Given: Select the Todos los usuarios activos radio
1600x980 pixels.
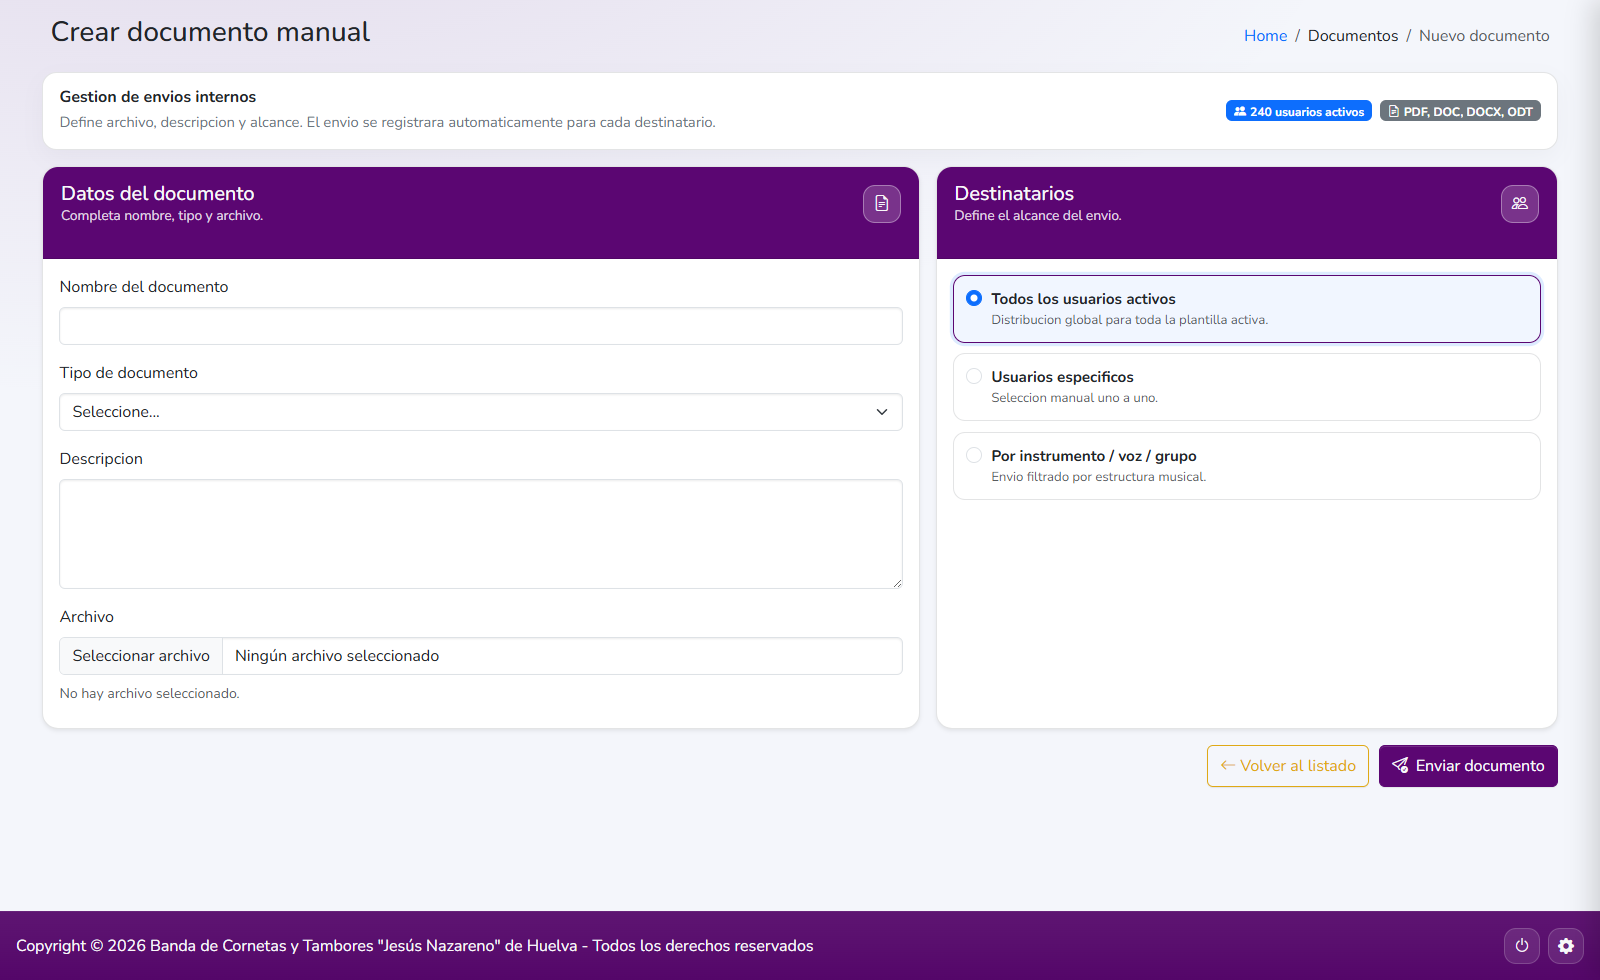Looking at the screenshot, I should pos(974,299).
